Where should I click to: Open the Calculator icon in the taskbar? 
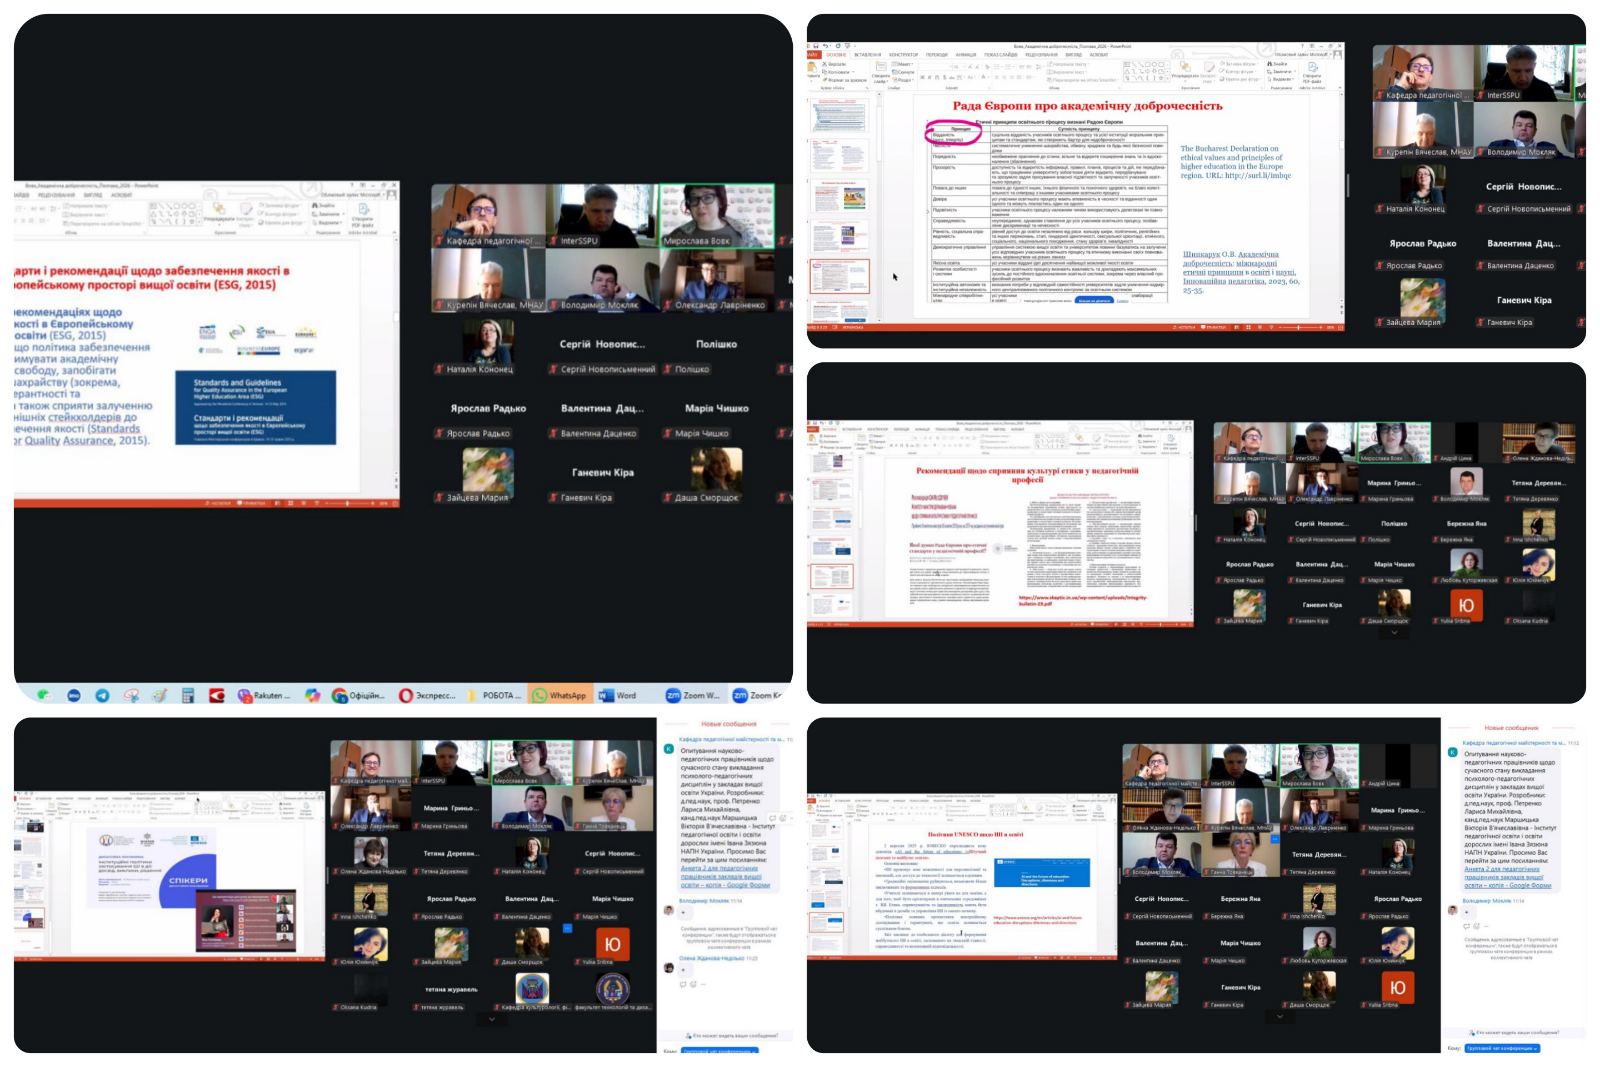(187, 695)
